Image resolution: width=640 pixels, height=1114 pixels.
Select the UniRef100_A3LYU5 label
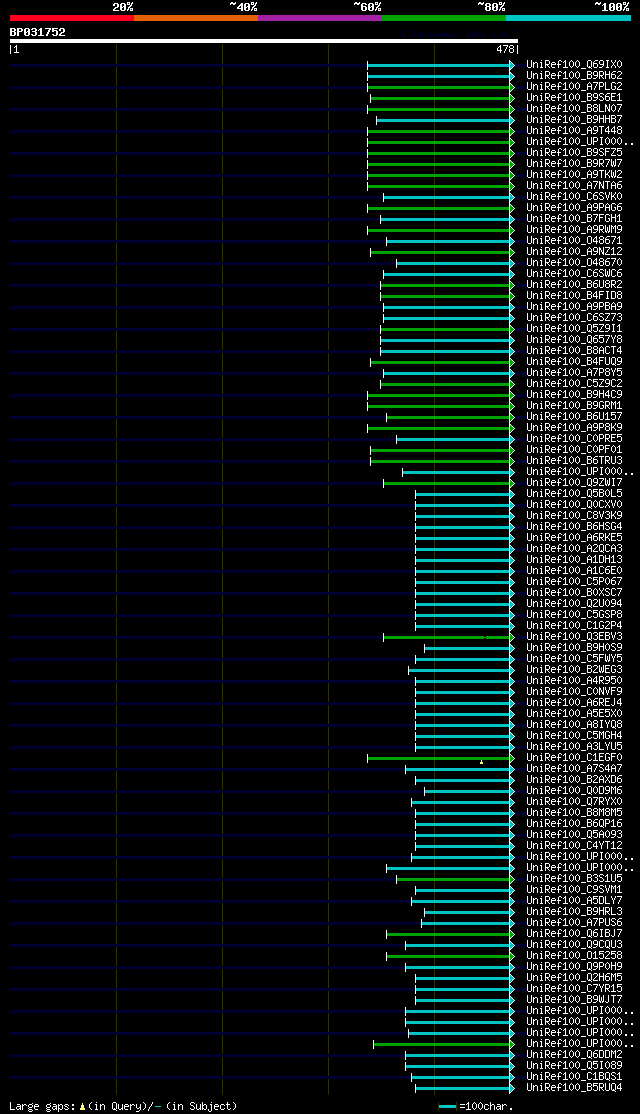(575, 747)
